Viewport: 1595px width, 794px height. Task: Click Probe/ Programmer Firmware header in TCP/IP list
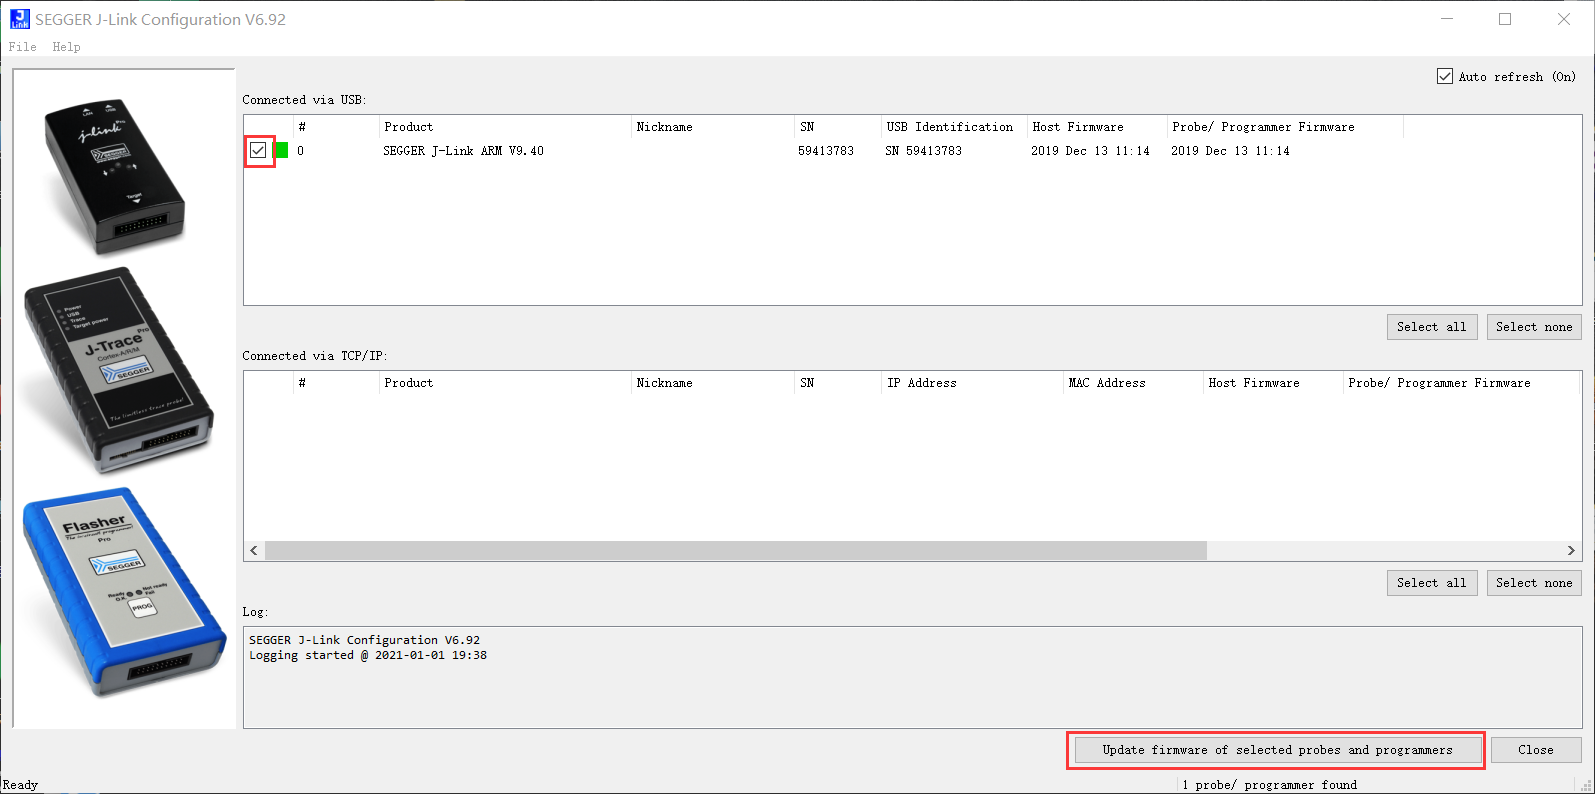coord(1461,383)
